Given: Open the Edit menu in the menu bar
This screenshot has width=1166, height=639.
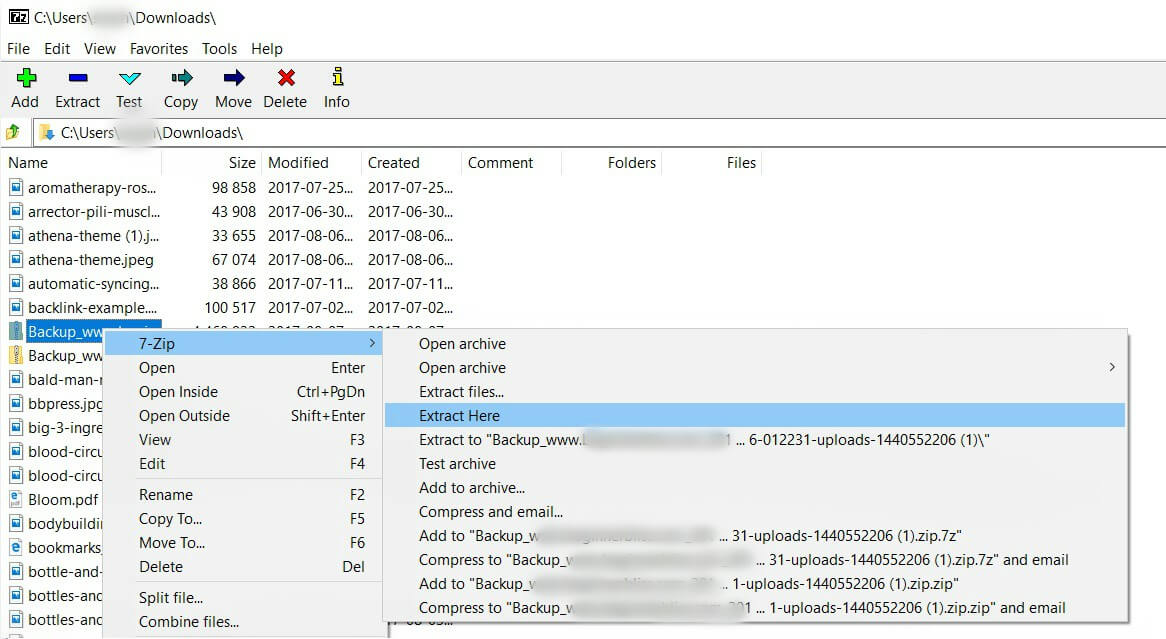Looking at the screenshot, I should pyautogui.click(x=57, y=48).
